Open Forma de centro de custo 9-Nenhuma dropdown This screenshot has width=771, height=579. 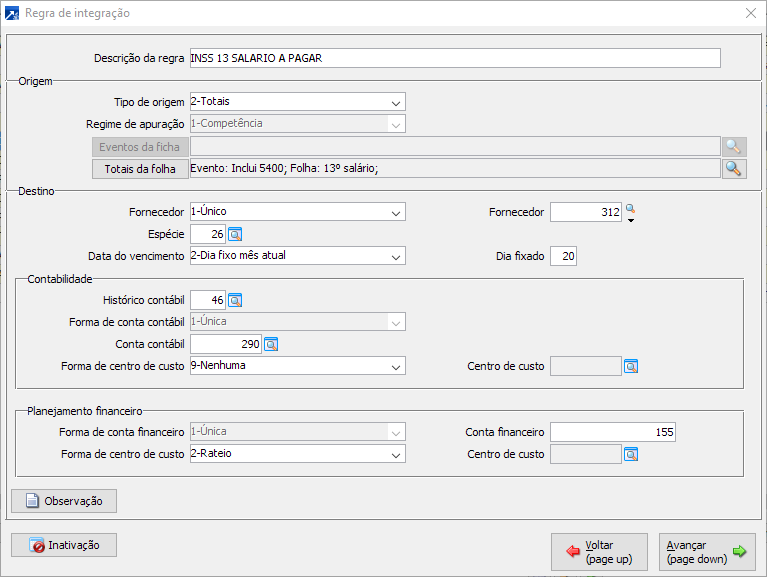[396, 366]
